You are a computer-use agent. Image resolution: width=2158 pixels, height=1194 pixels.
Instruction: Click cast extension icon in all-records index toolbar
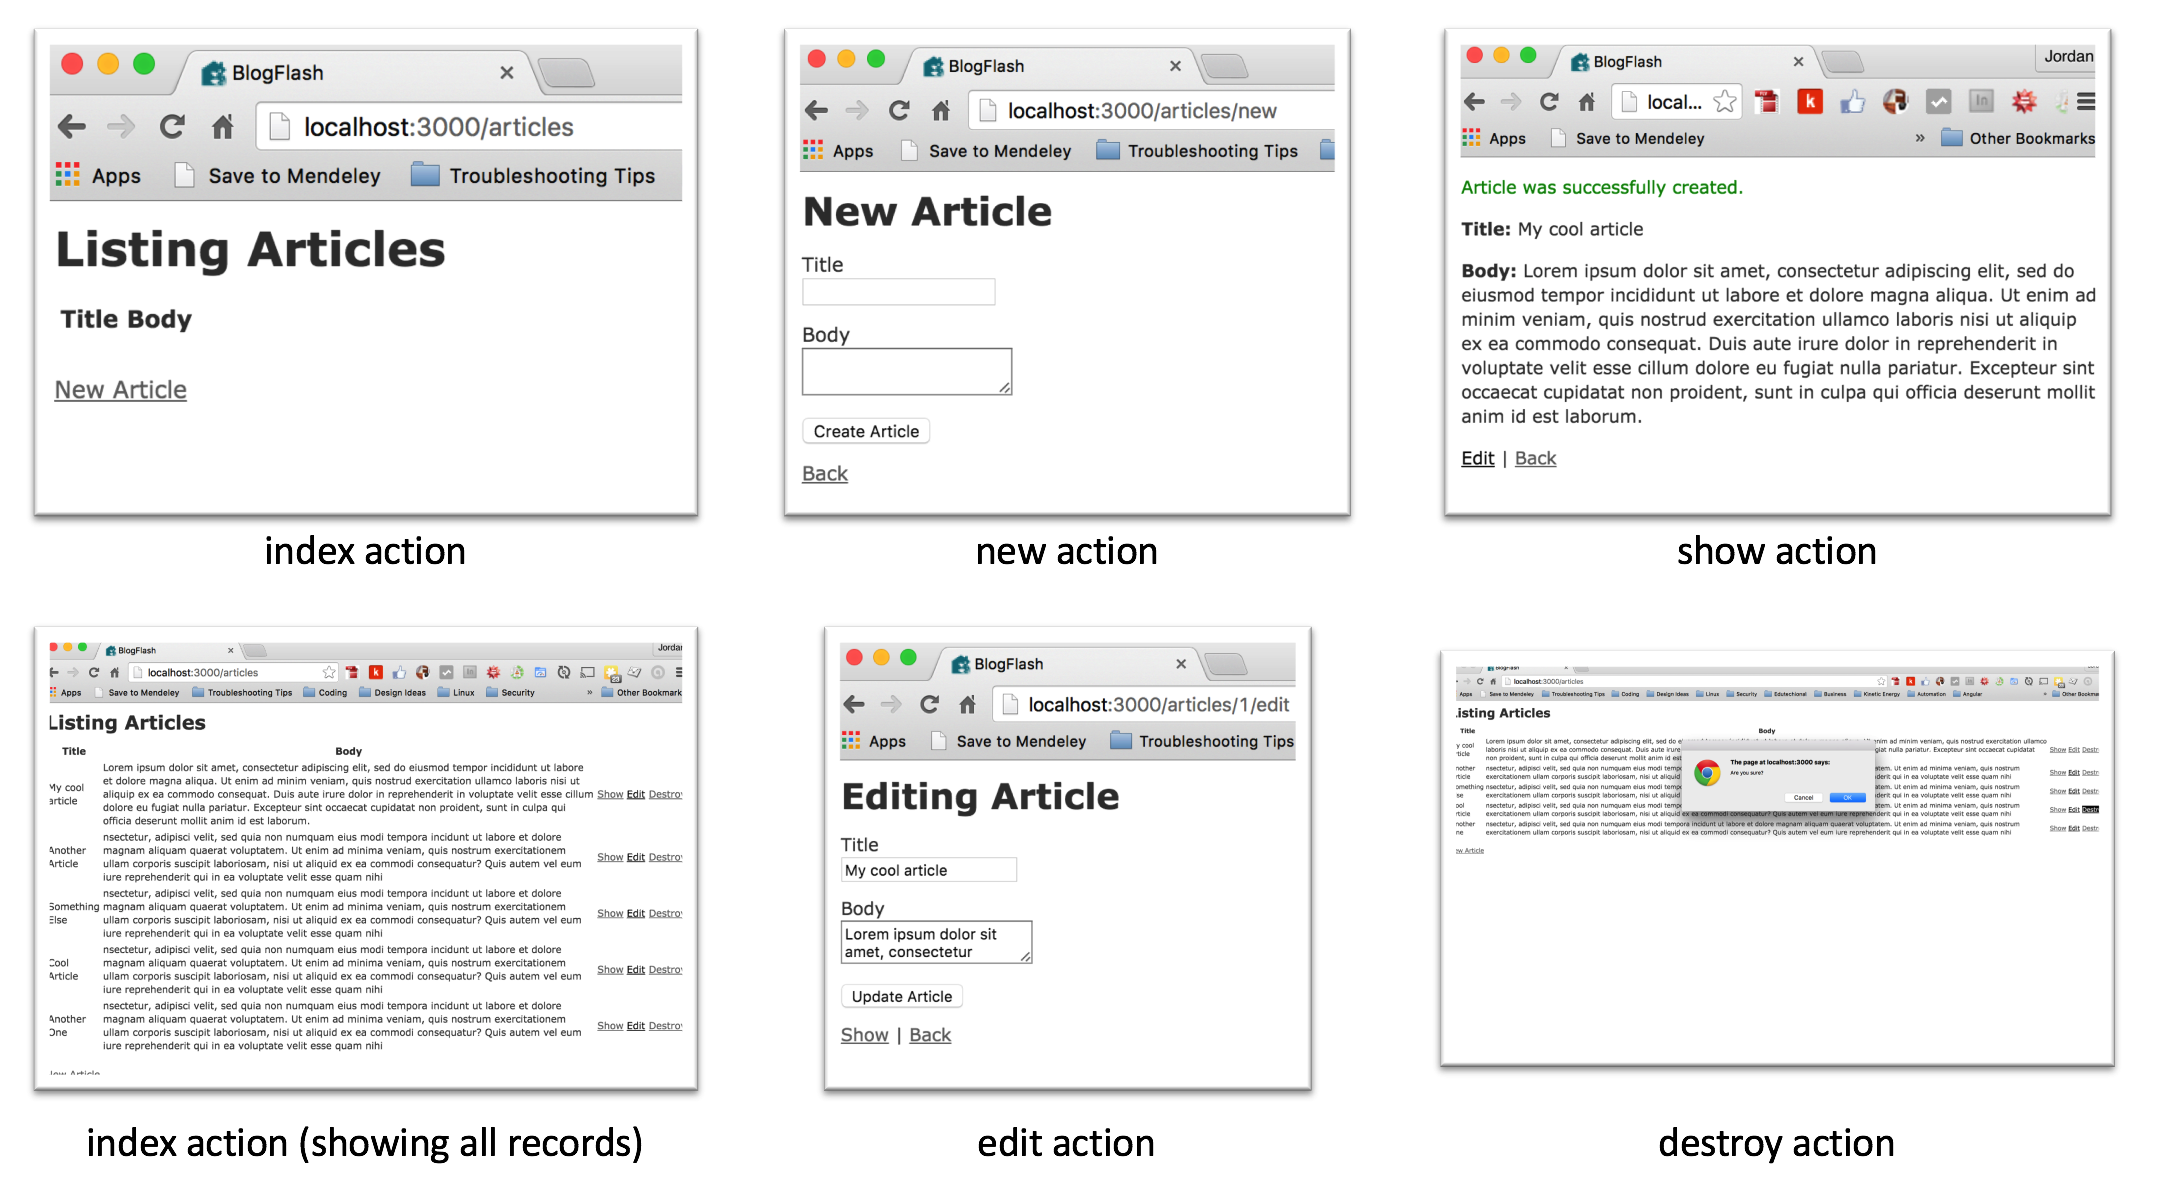point(588,673)
